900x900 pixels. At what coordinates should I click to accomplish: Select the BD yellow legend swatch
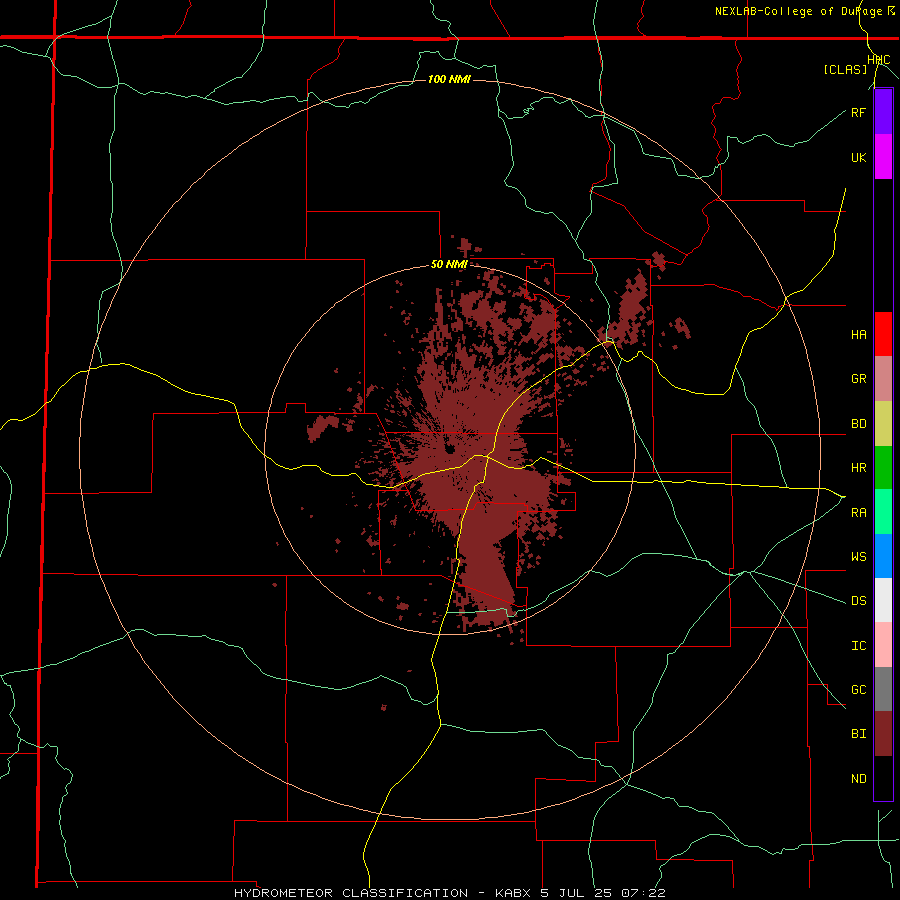(x=883, y=424)
